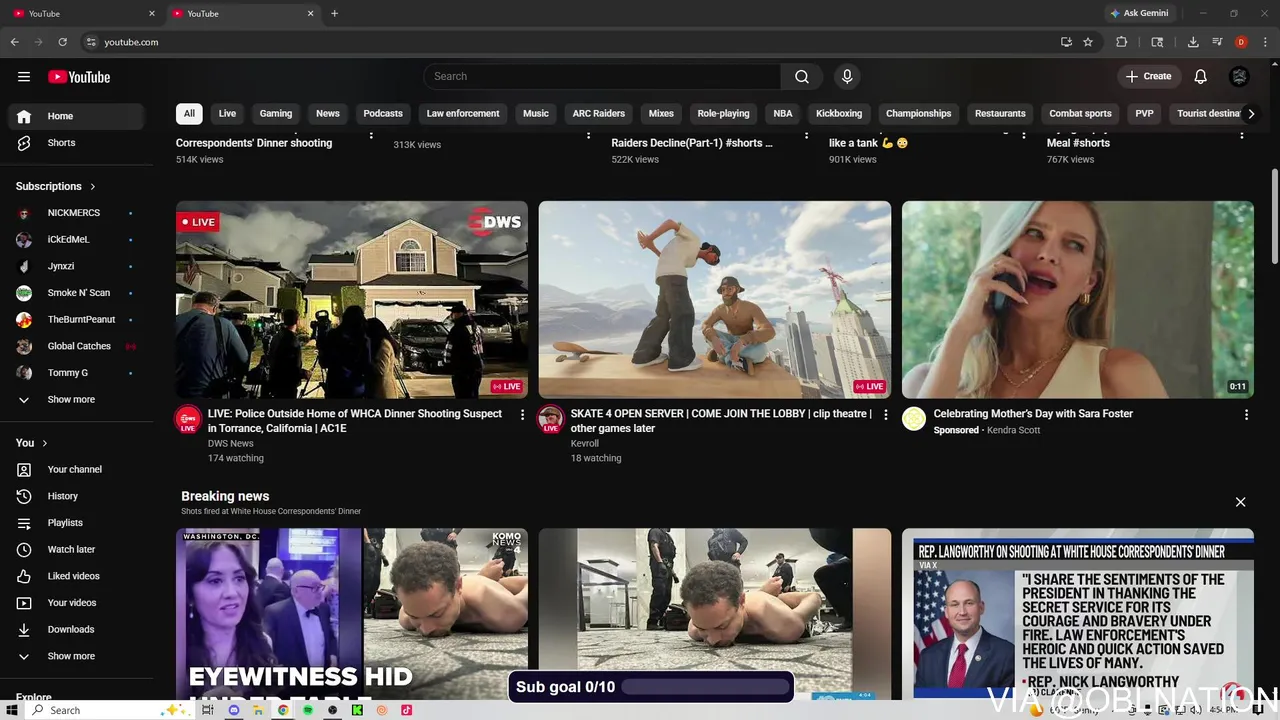Start voice search with the microphone

[847, 76]
